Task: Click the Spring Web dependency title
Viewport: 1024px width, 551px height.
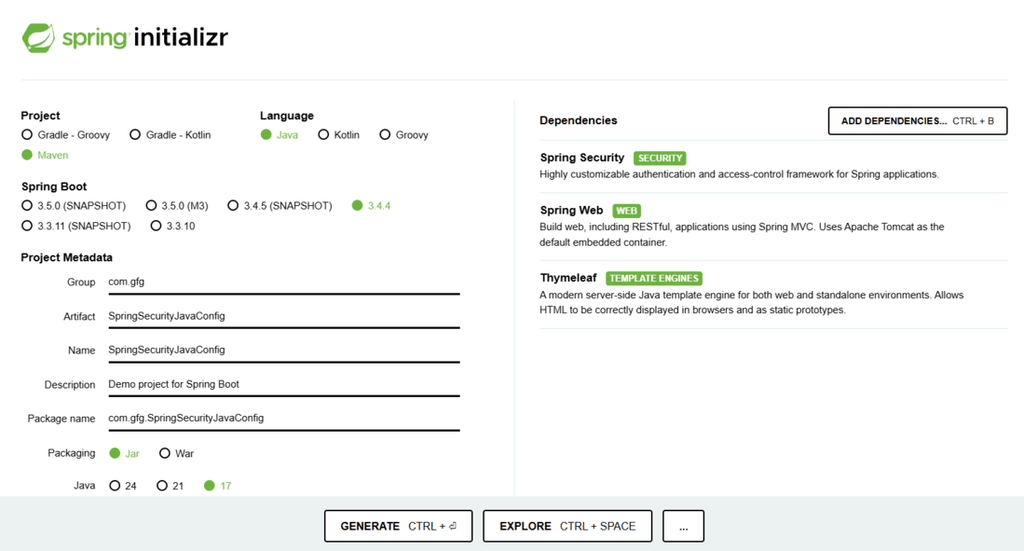Action: (x=571, y=210)
